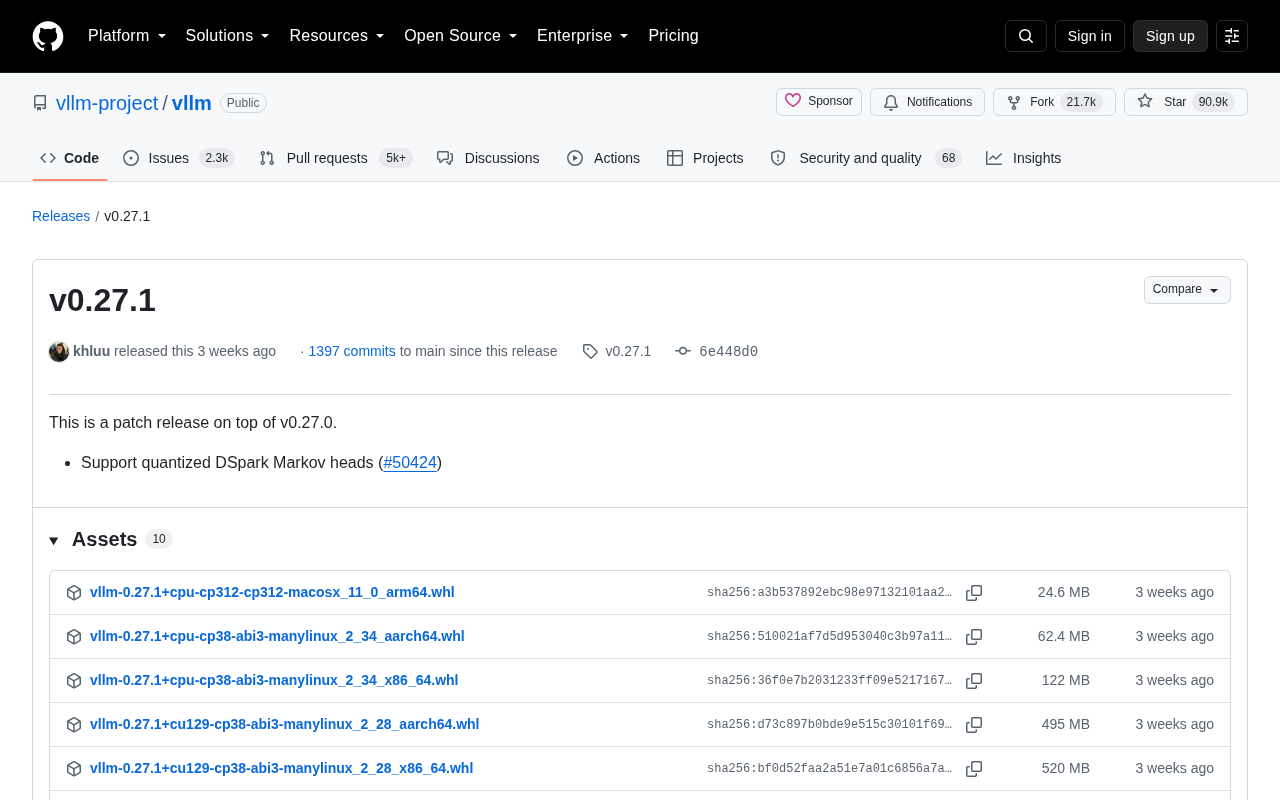Click the fork count 21.7k
Screen dimensions: 1280x800
click(x=1081, y=102)
